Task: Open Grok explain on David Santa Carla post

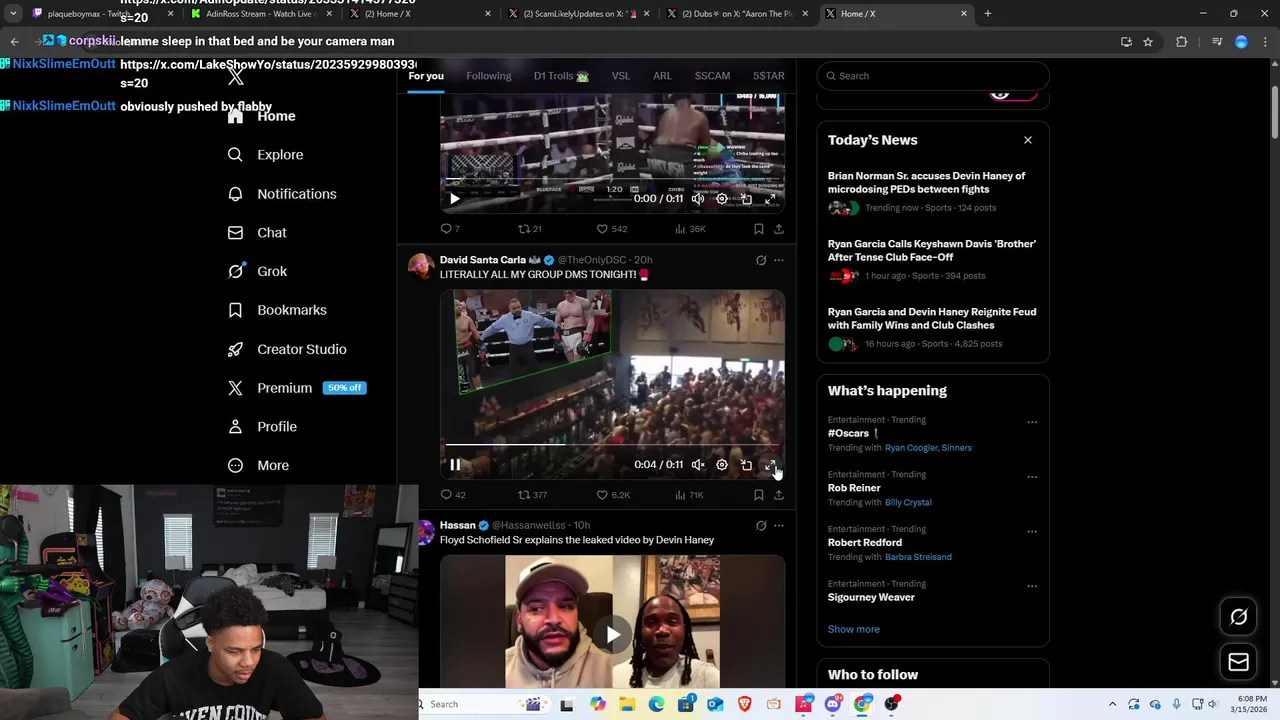Action: [761, 260]
